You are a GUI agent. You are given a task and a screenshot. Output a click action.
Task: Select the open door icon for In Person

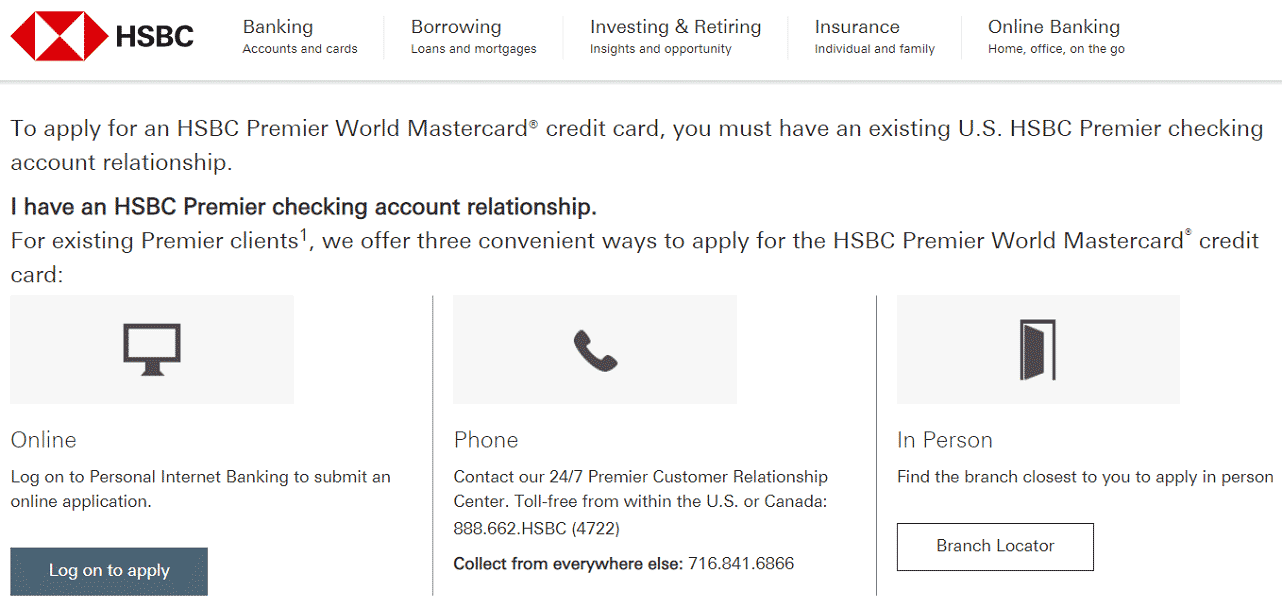[1037, 348]
